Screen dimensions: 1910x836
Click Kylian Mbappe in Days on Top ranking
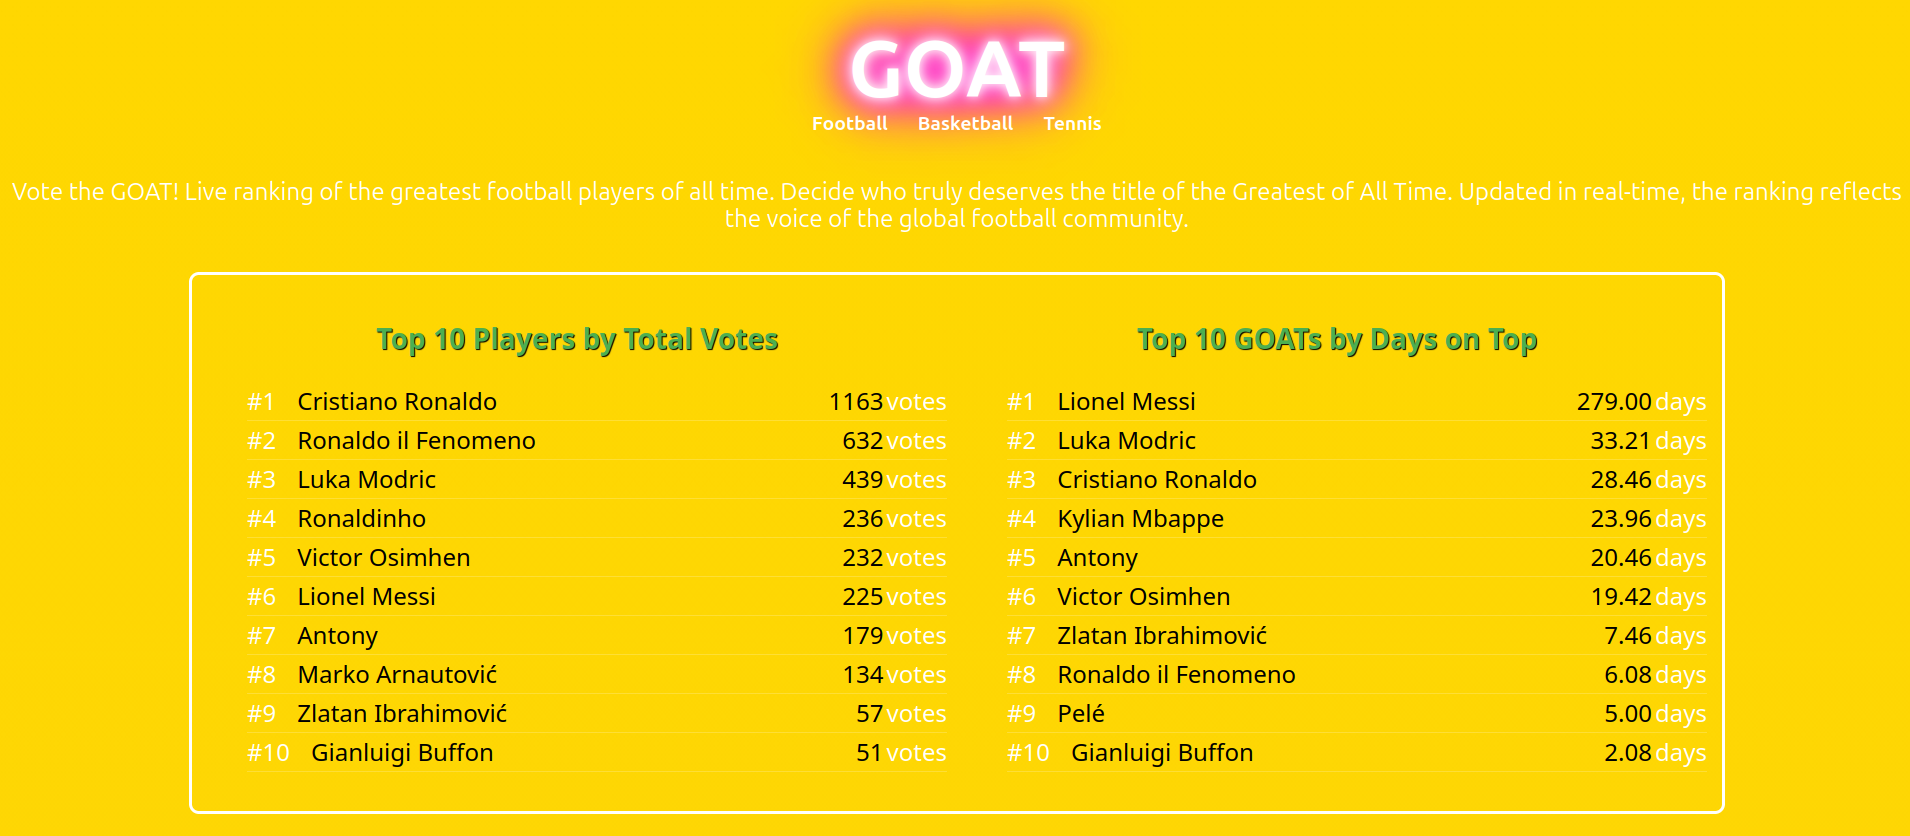pos(1140,518)
